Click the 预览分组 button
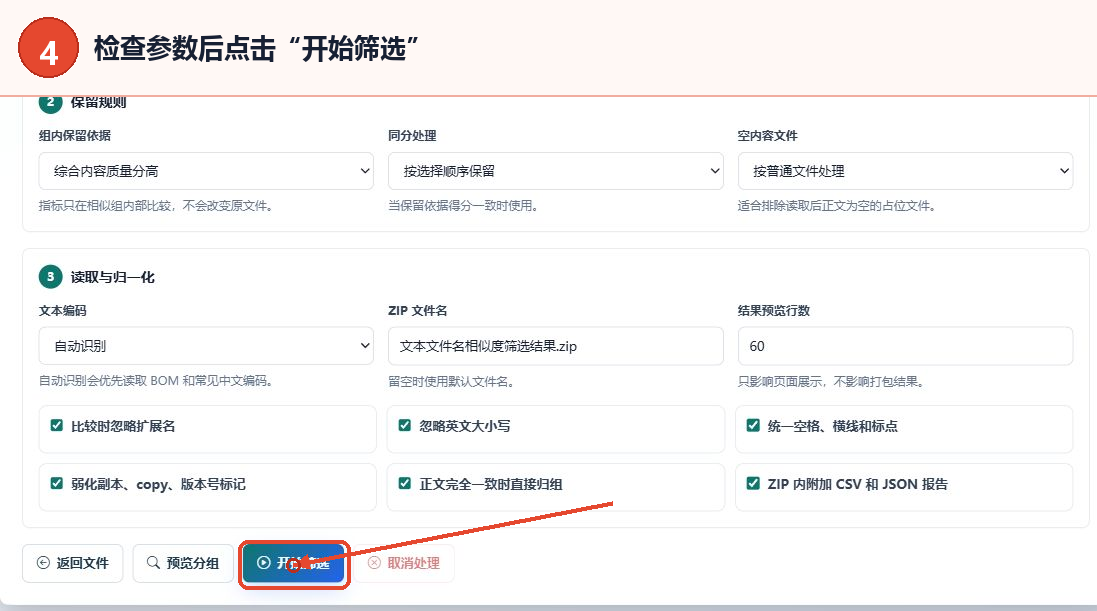This screenshot has width=1097, height=611. coord(183,563)
